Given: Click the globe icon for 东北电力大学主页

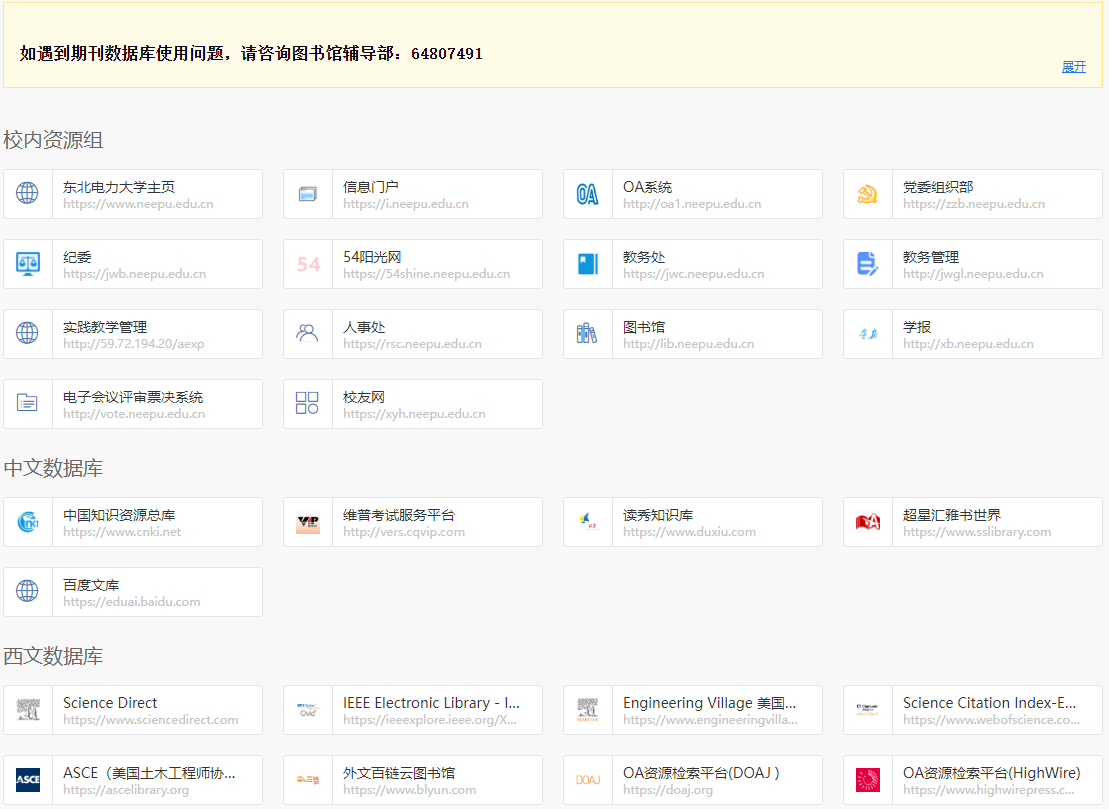Looking at the screenshot, I should [x=28, y=193].
